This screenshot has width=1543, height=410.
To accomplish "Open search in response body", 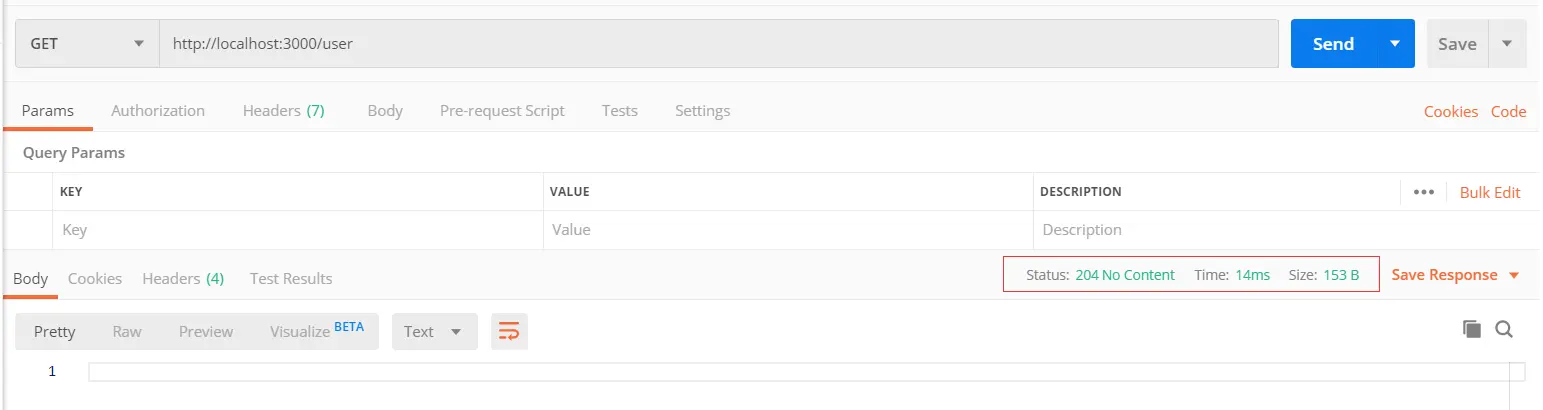I will (x=1504, y=329).
